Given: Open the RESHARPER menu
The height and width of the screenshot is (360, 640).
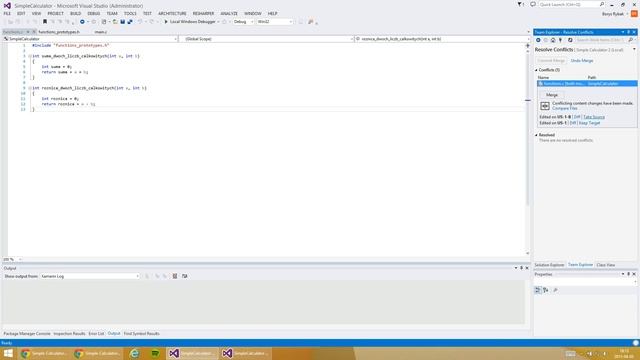Looking at the screenshot, I should click(203, 13).
